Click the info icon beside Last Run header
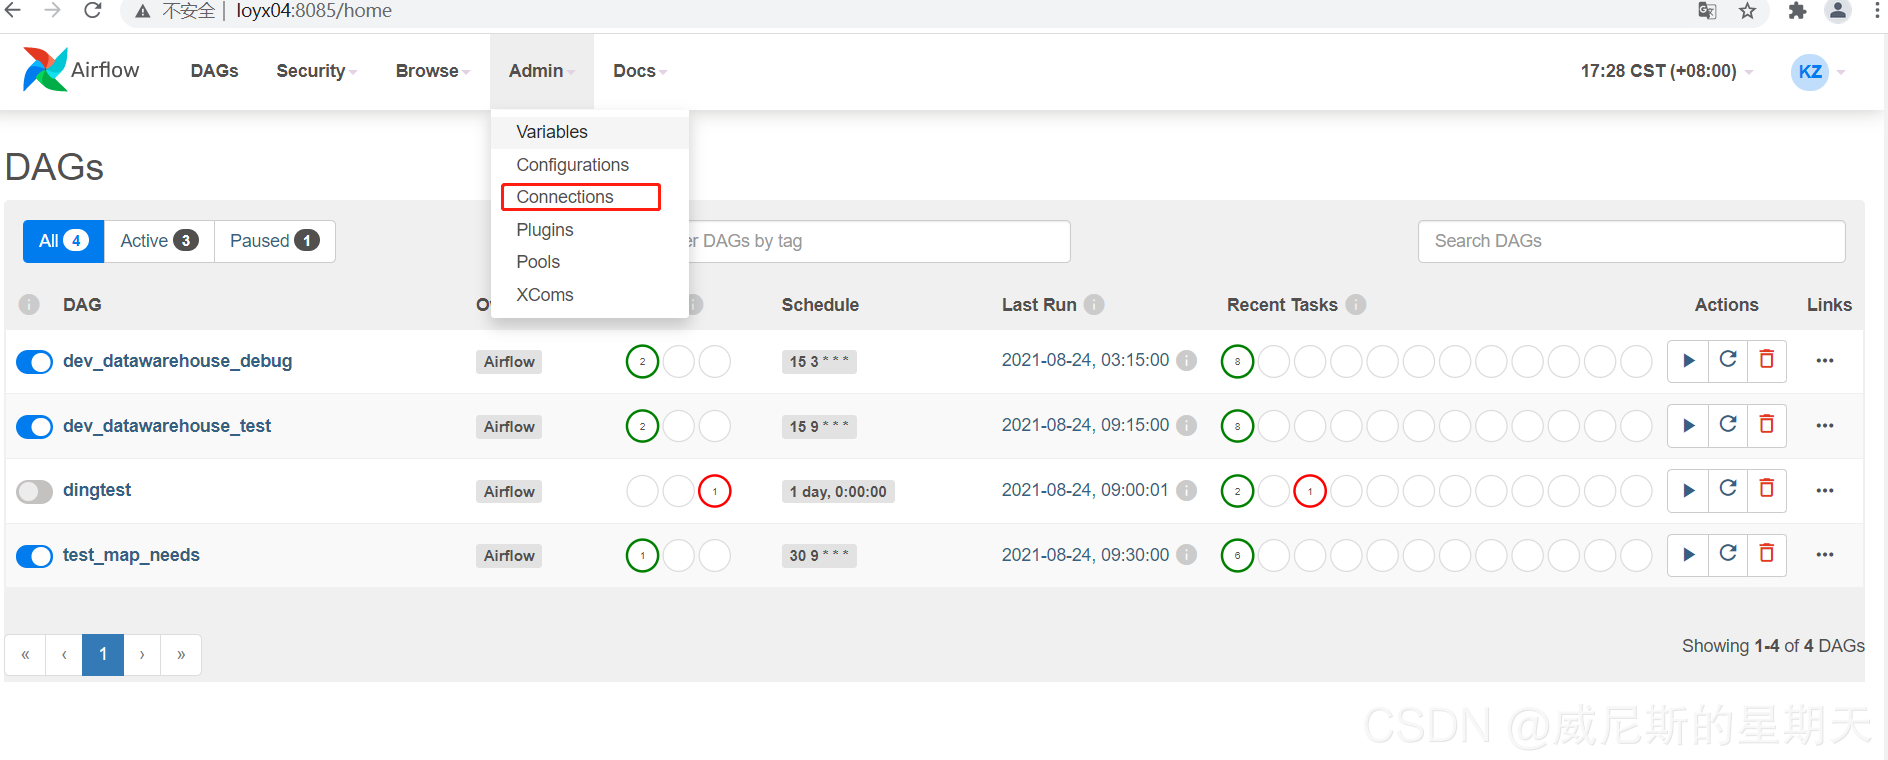This screenshot has height=760, width=1888. point(1094,305)
